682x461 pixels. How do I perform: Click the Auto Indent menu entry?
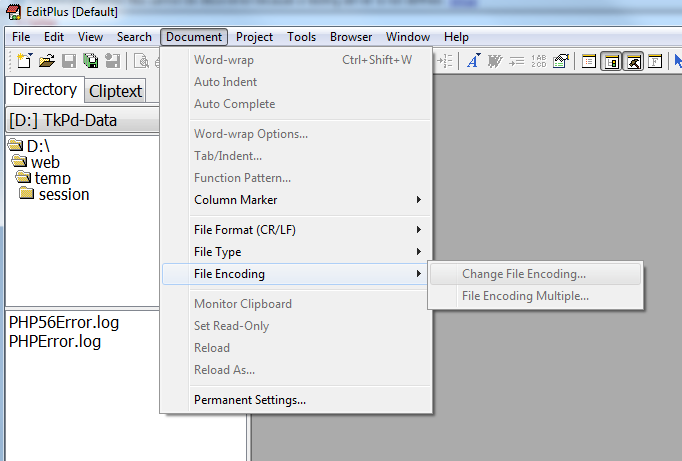(x=296, y=82)
